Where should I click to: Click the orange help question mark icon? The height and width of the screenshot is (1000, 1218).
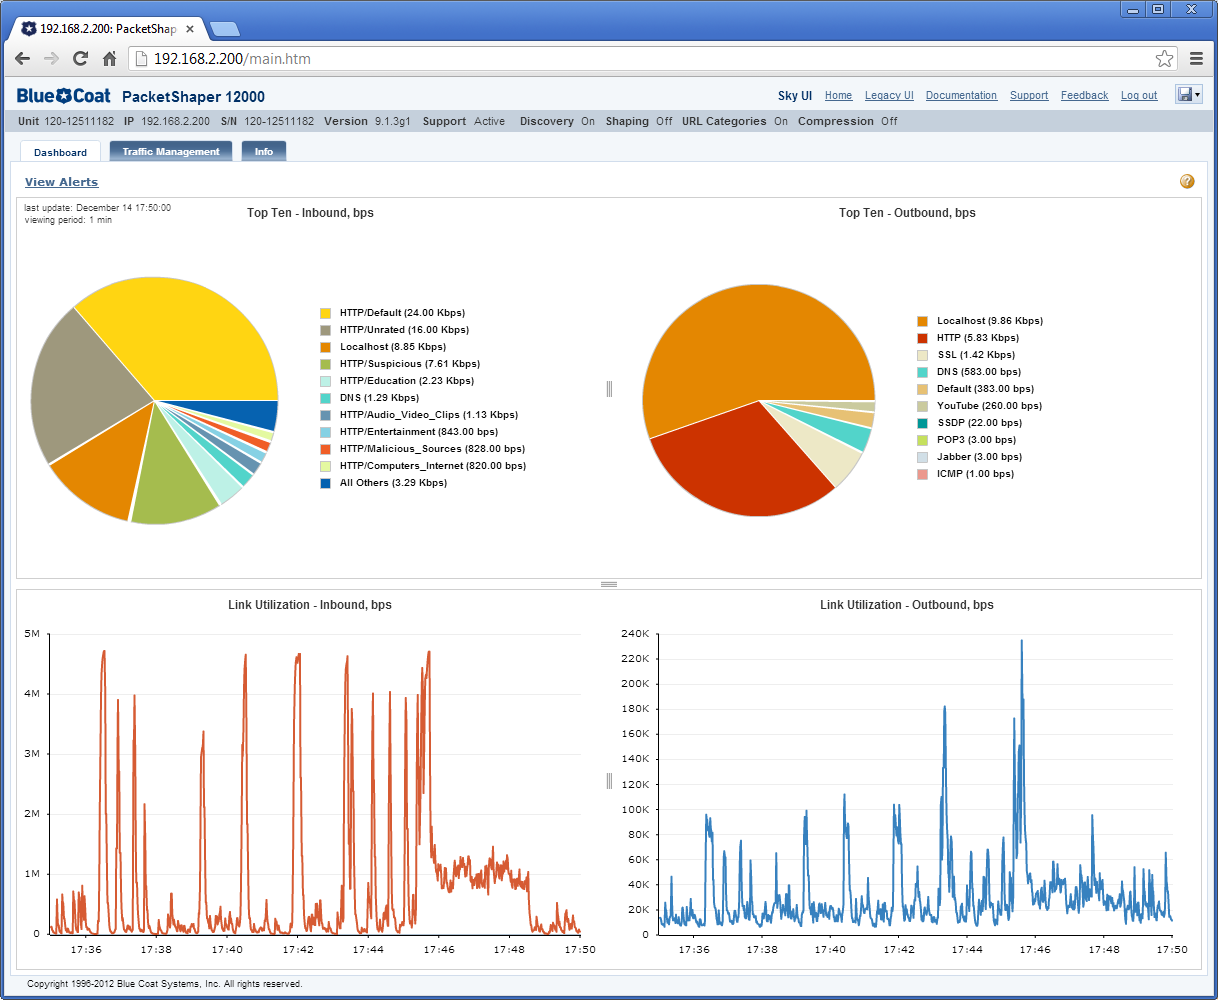1187,181
